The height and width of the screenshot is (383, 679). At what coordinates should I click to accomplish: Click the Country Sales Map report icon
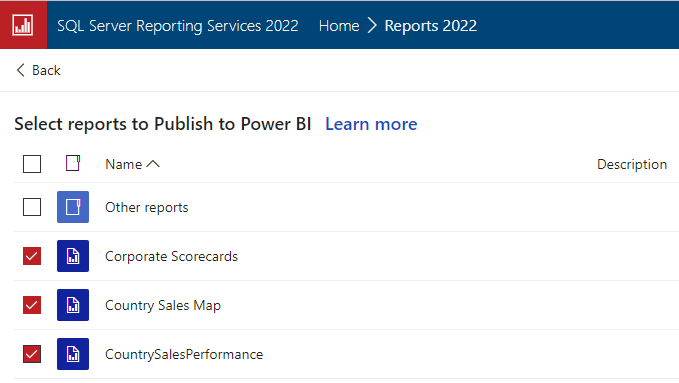coord(73,305)
